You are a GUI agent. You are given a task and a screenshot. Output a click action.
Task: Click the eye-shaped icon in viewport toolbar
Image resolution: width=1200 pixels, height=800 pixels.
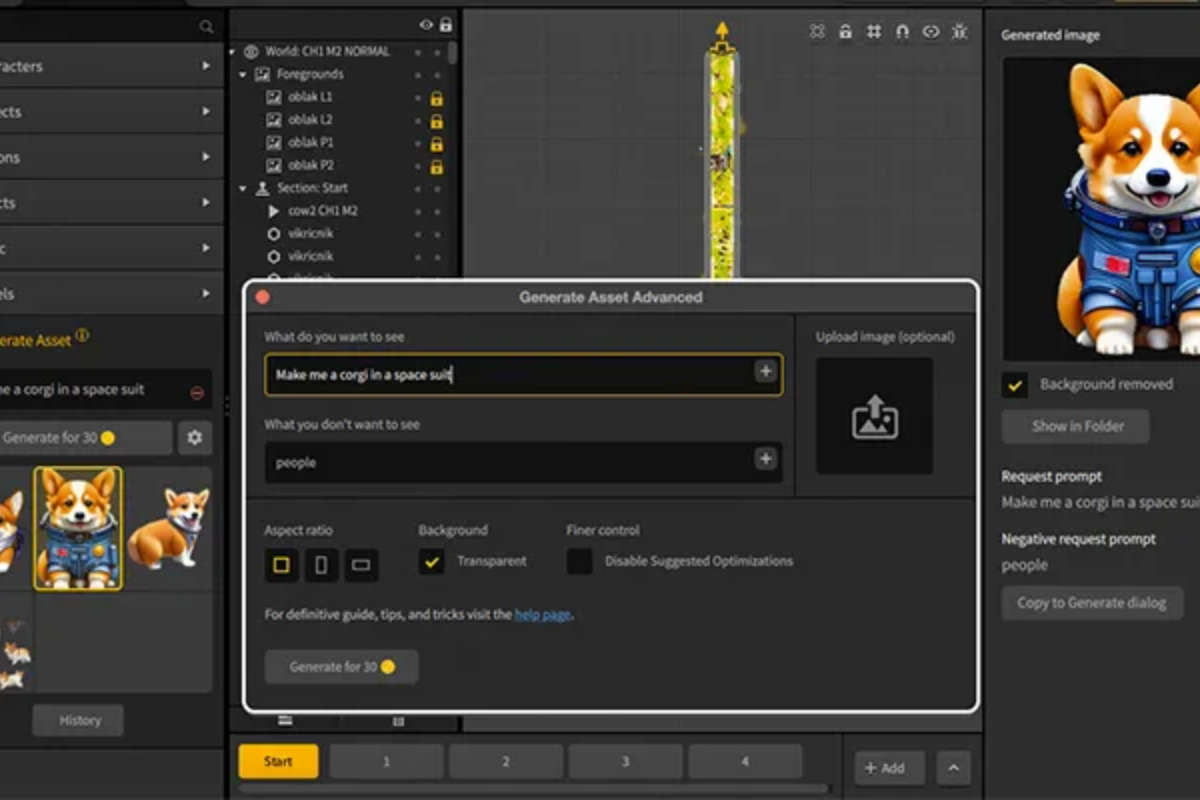tap(931, 32)
